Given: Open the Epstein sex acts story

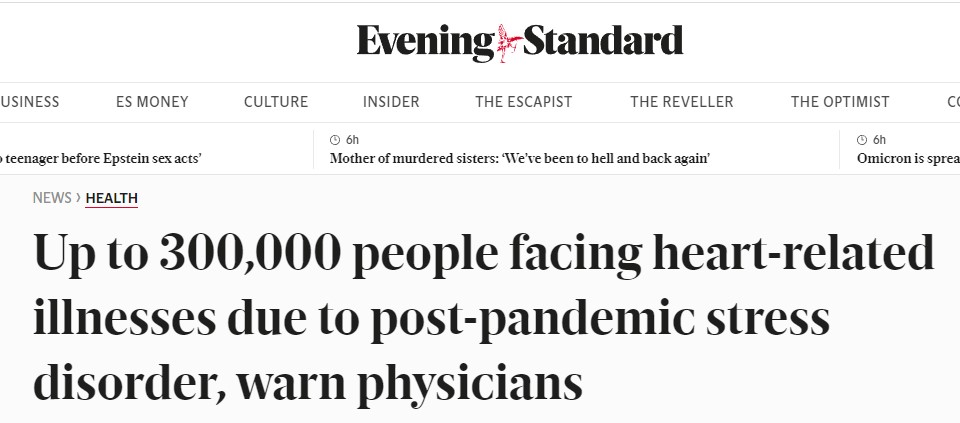Looking at the screenshot, I should (101, 159).
